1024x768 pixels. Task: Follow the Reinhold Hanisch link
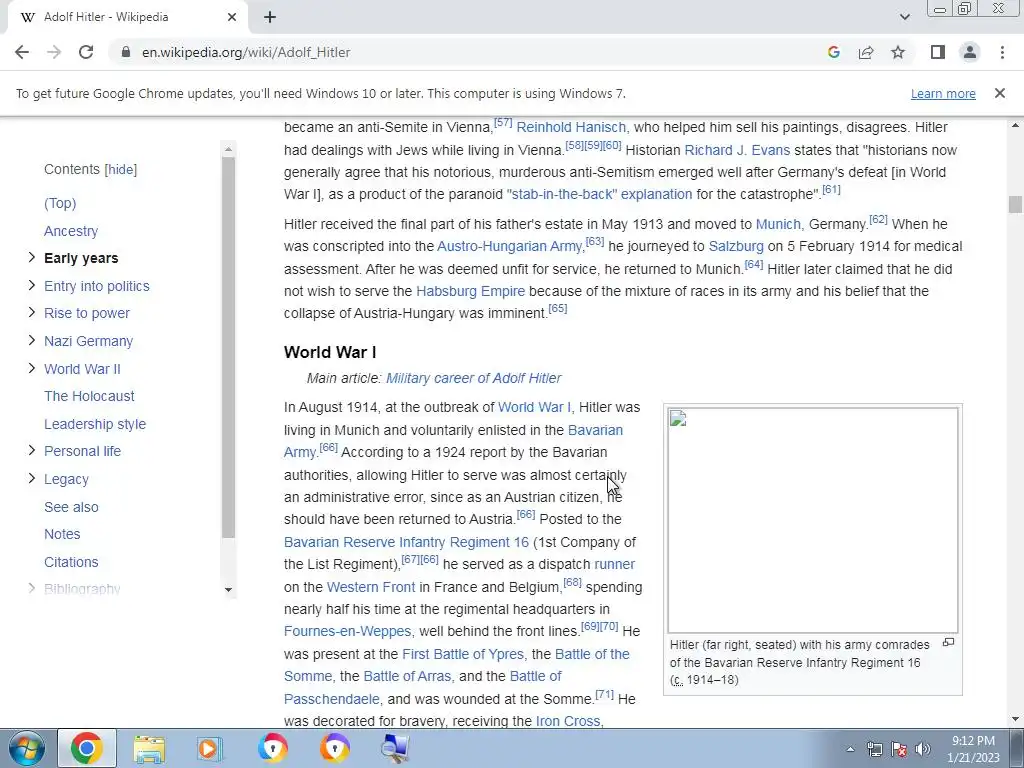(571, 127)
